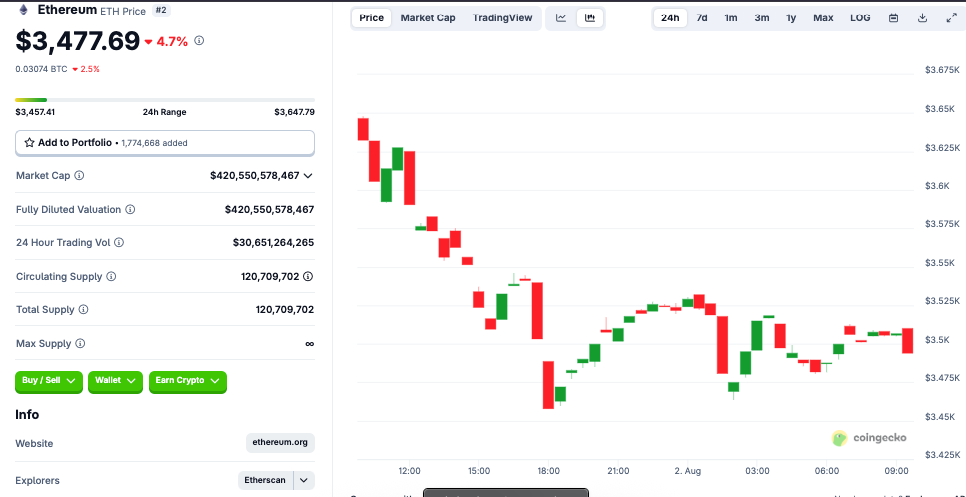The height and width of the screenshot is (497, 966).
Task: Click the Ethereum logo icon
Action: click(x=23, y=10)
